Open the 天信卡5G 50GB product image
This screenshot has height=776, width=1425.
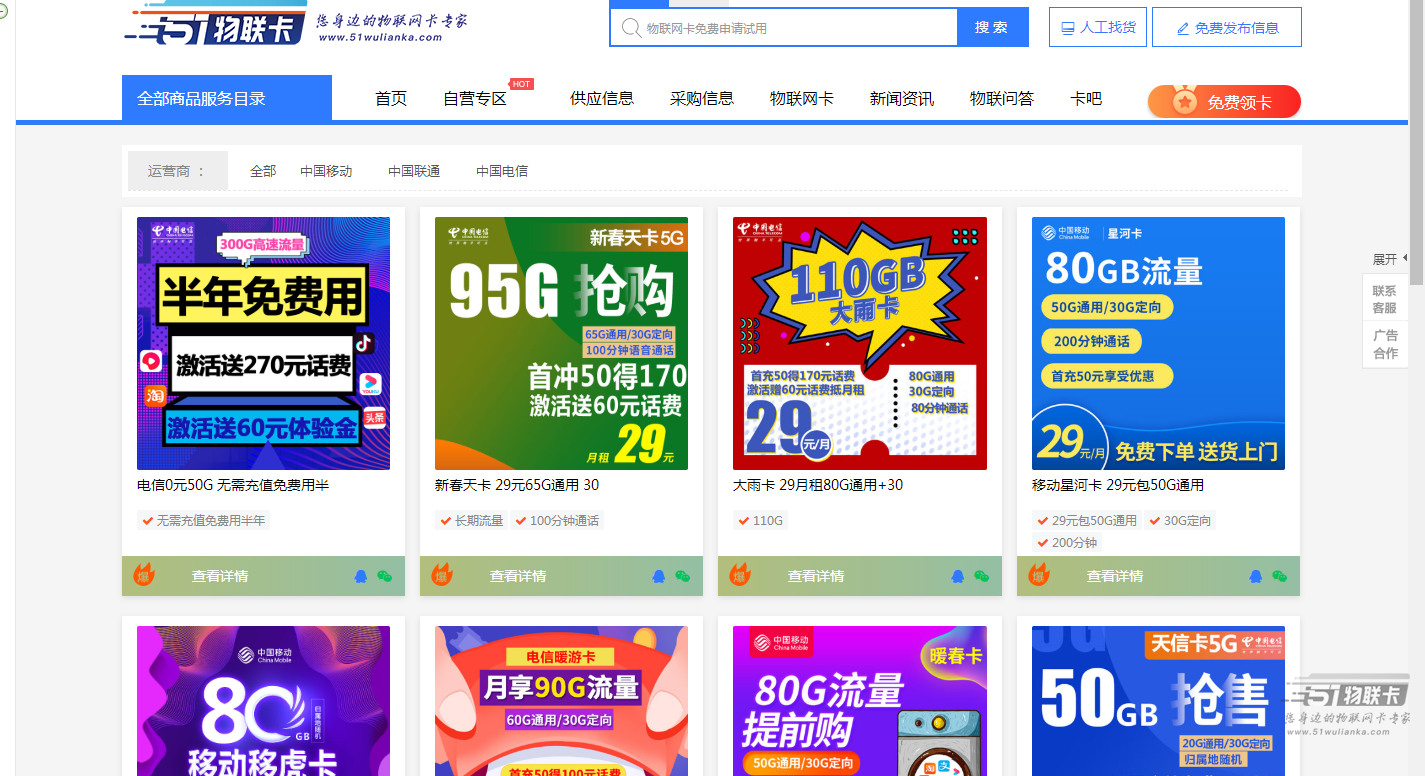tap(1158, 701)
